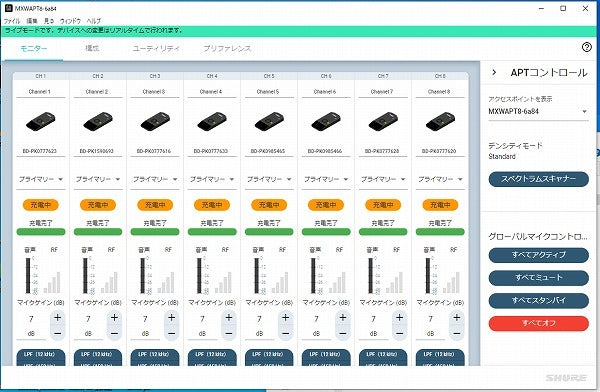This screenshot has width=600, height=392.
Task: Click the MXWAPT8 app icon in title bar
Action: [8, 8]
